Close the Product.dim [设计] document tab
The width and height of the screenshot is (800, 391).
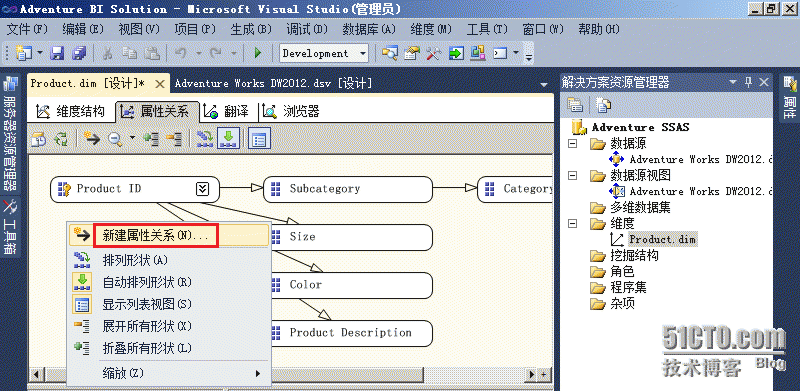coord(160,84)
